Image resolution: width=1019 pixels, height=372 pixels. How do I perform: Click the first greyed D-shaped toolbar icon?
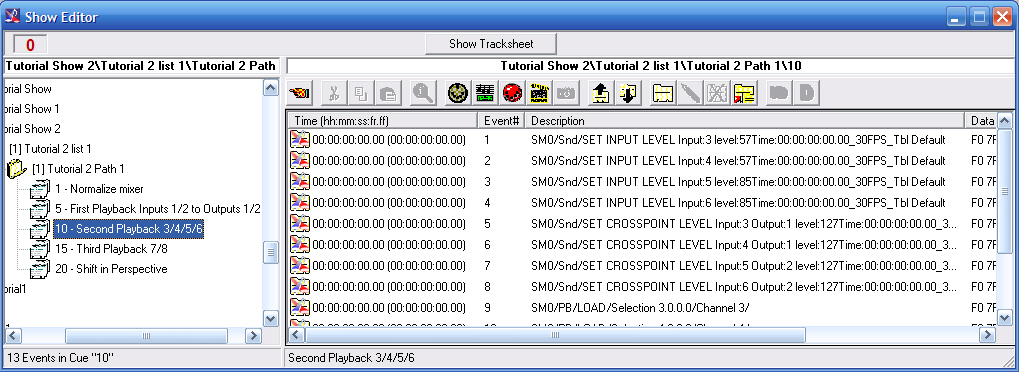pyautogui.click(x=778, y=93)
